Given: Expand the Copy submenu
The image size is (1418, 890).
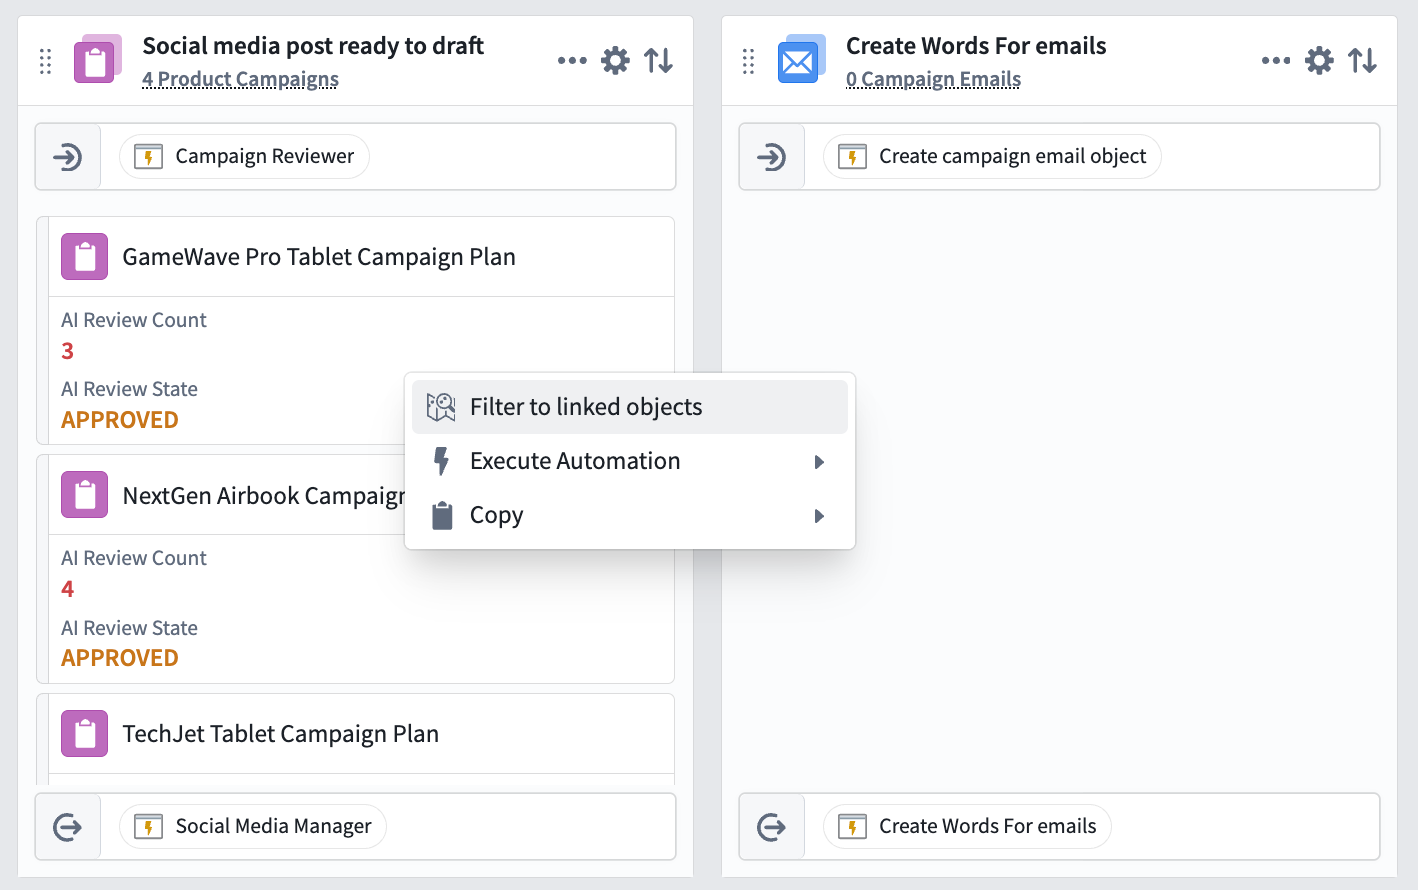Looking at the screenshot, I should [819, 515].
